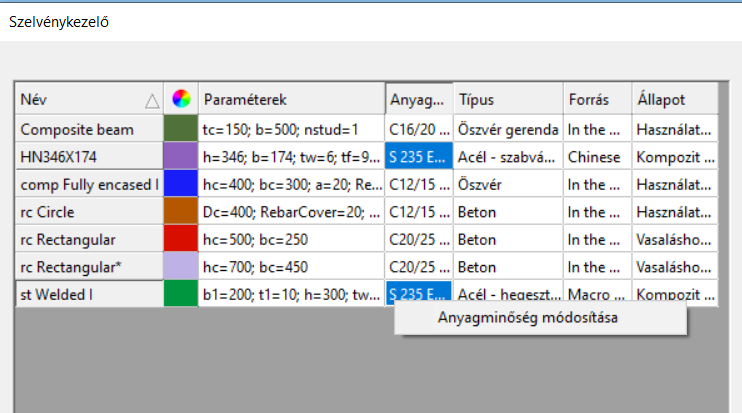Viewport: 742px width, 413px height.
Task: Select the st Welded I name cell
Action: tap(89, 294)
